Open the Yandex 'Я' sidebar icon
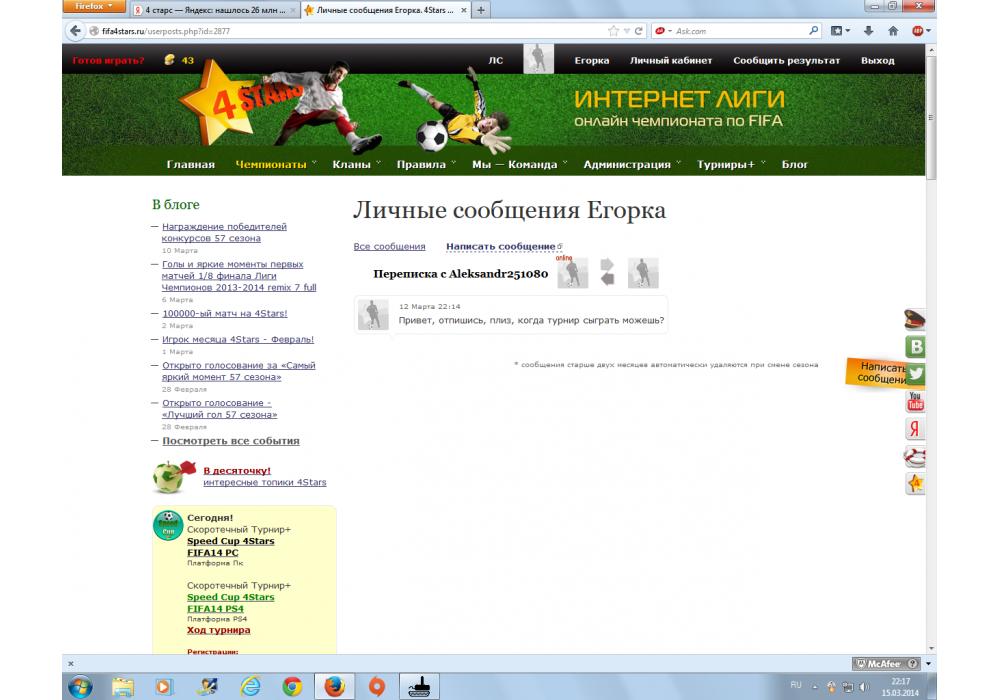Screen dimensions: 1000x700 click(915, 429)
